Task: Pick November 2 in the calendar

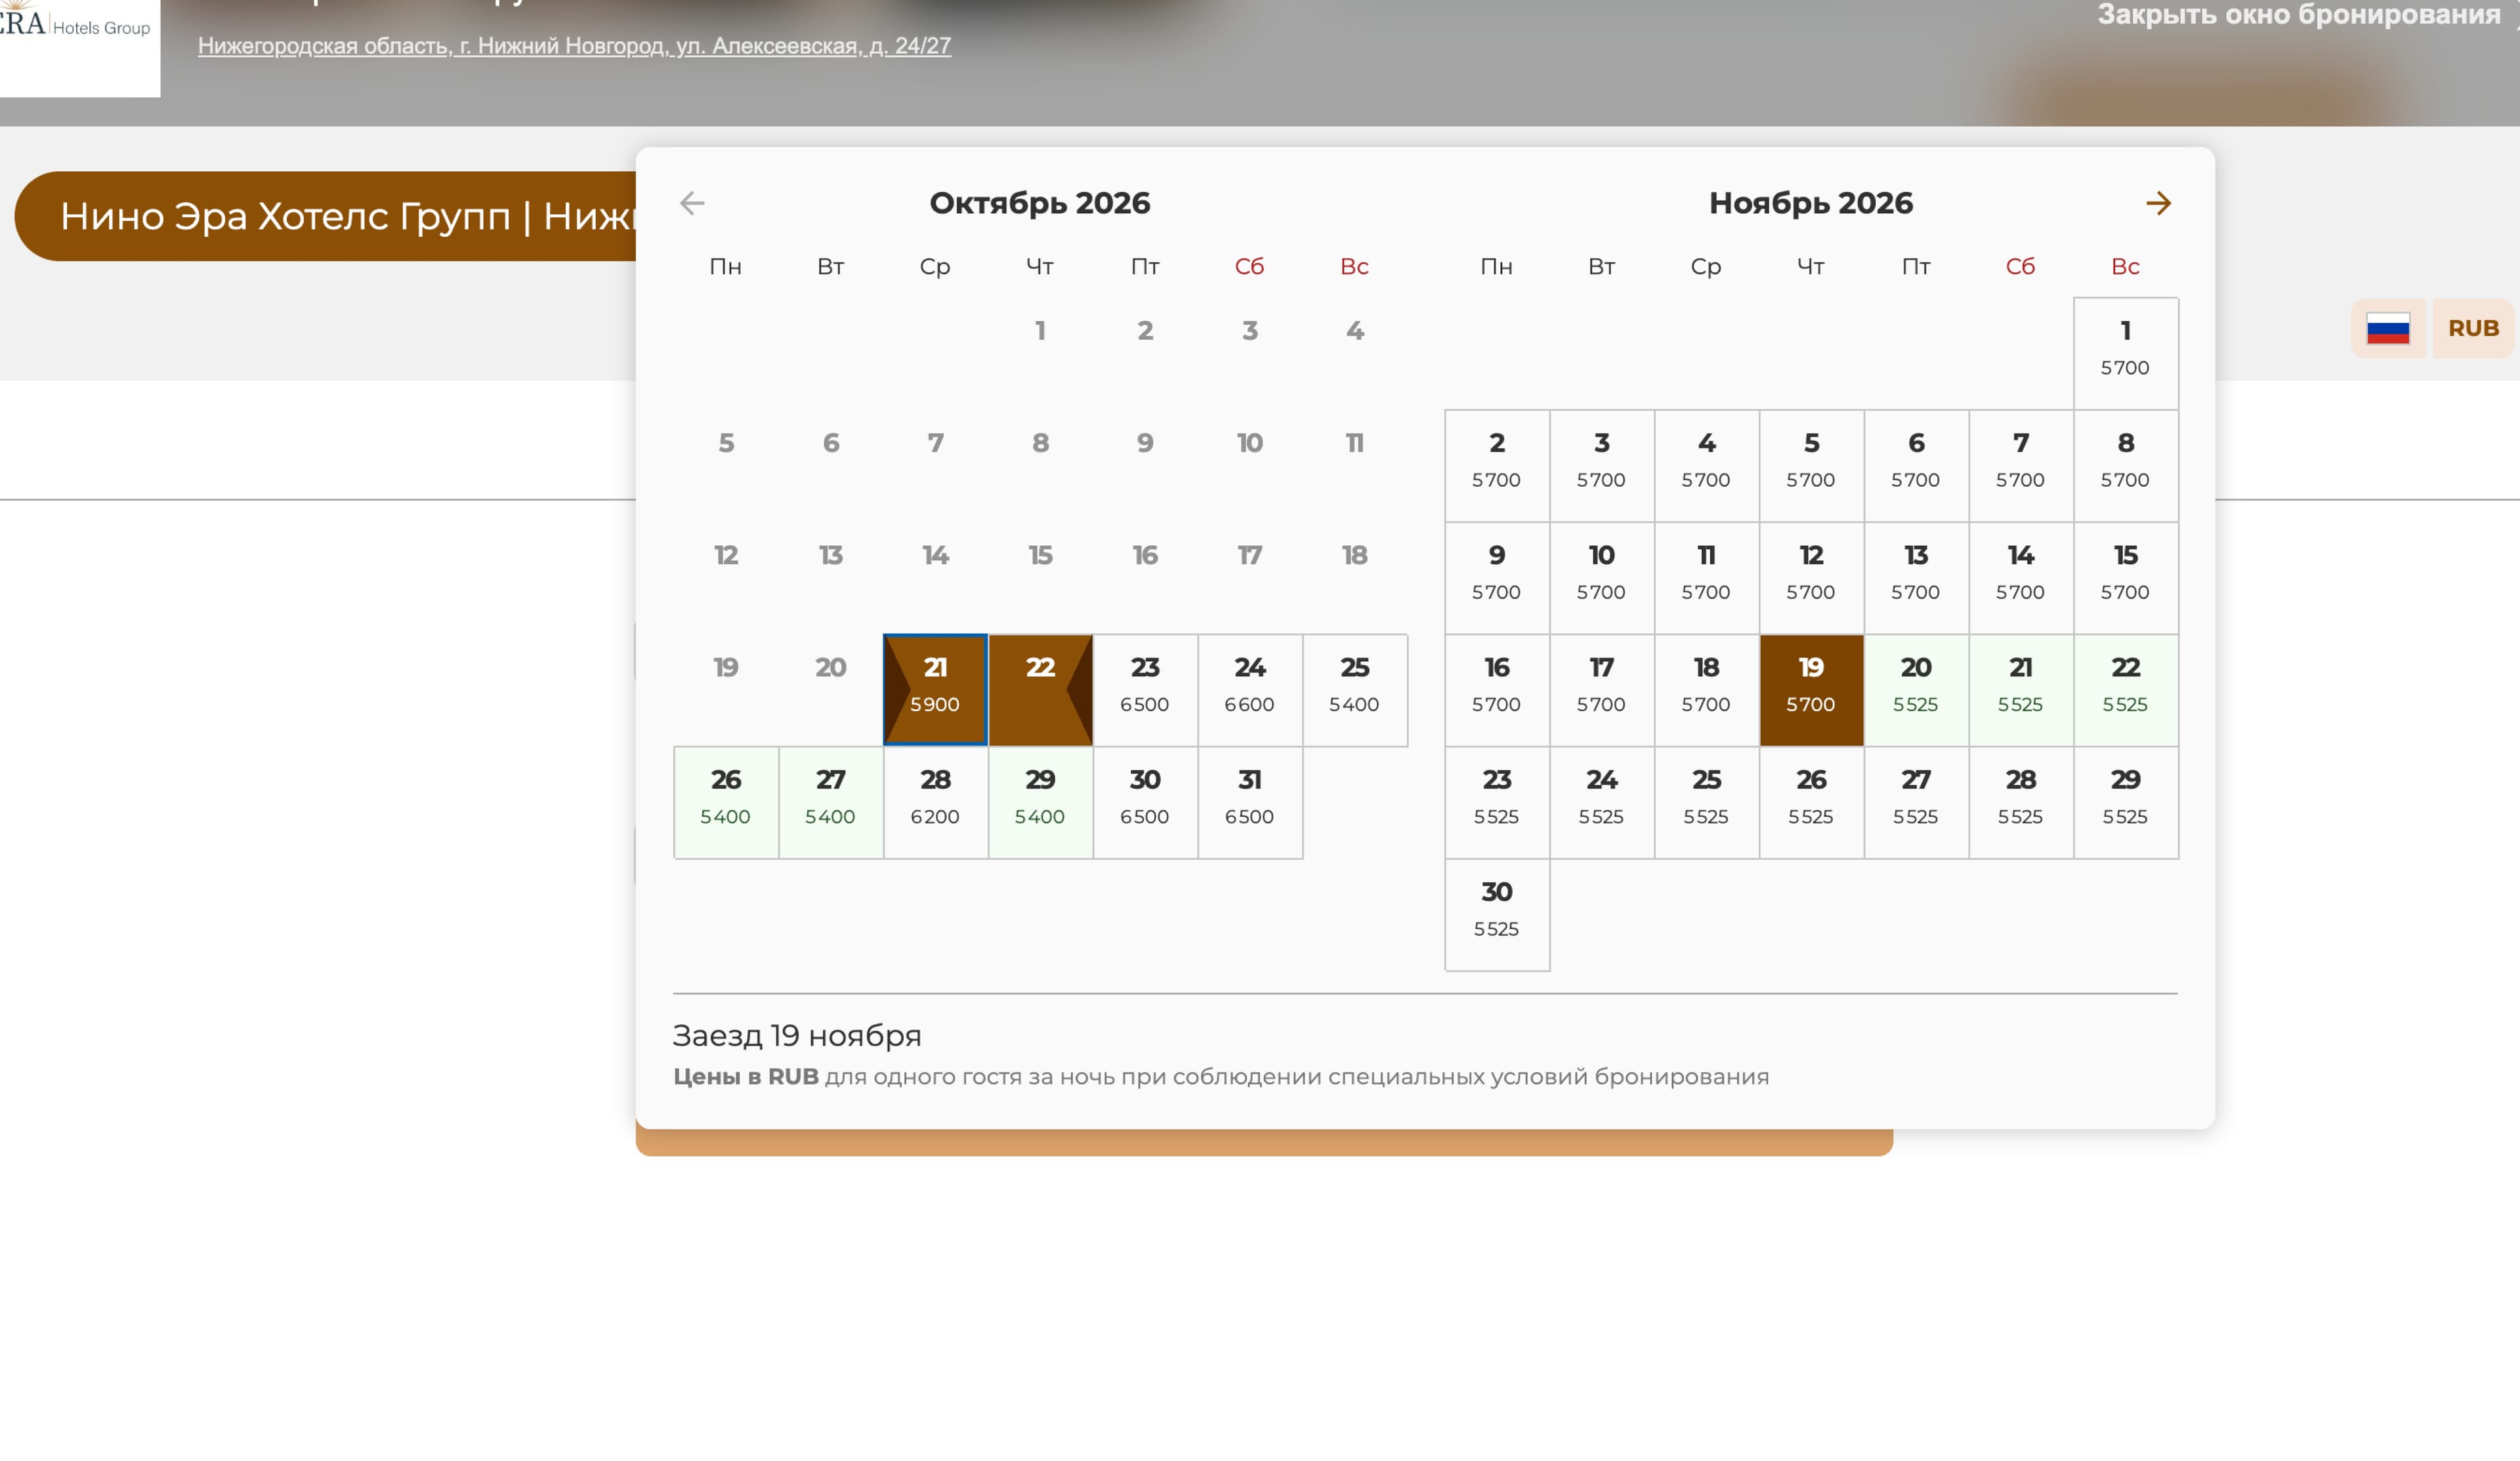Action: pyautogui.click(x=1497, y=465)
